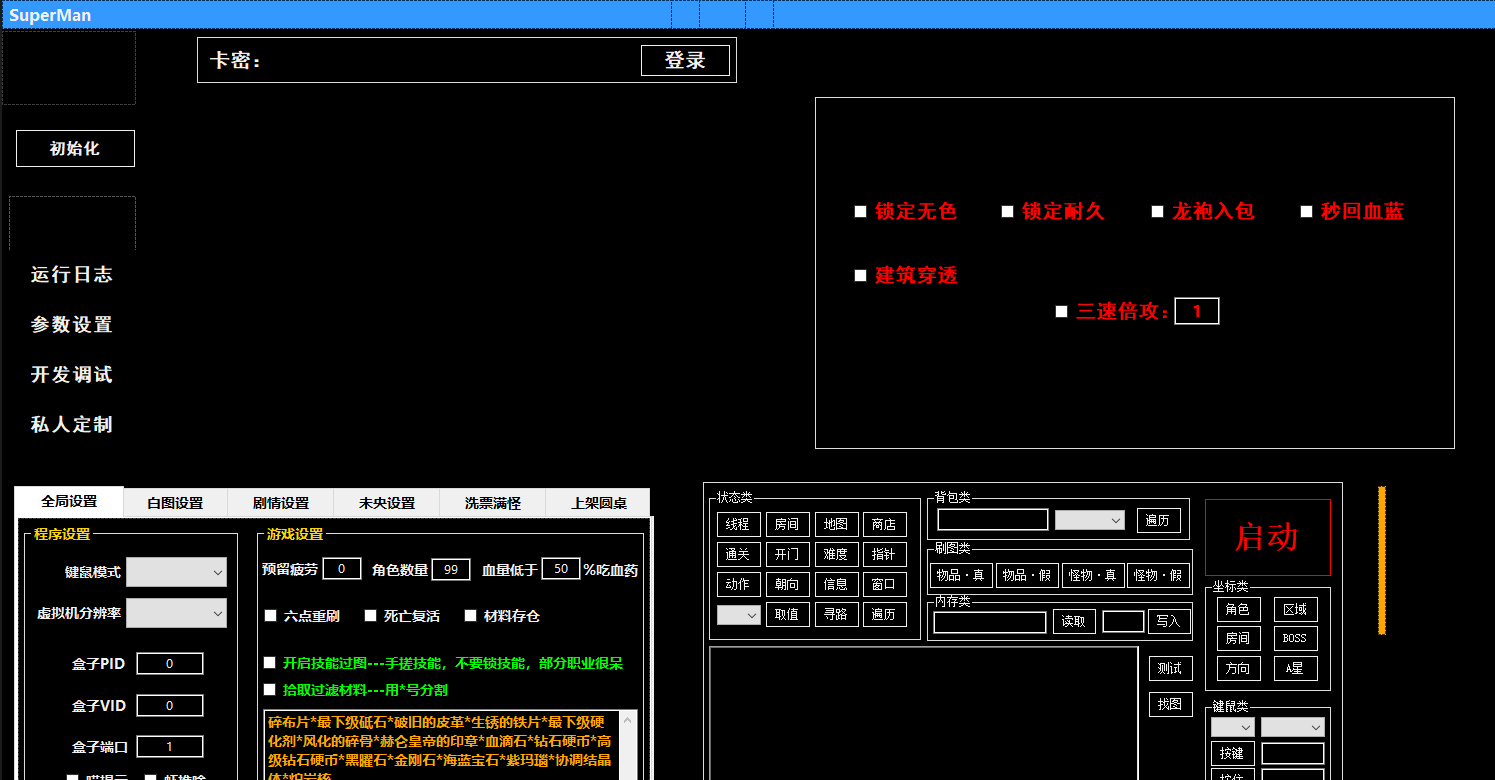
Task: Click the BOSS coordinate tool
Action: 1293,638
